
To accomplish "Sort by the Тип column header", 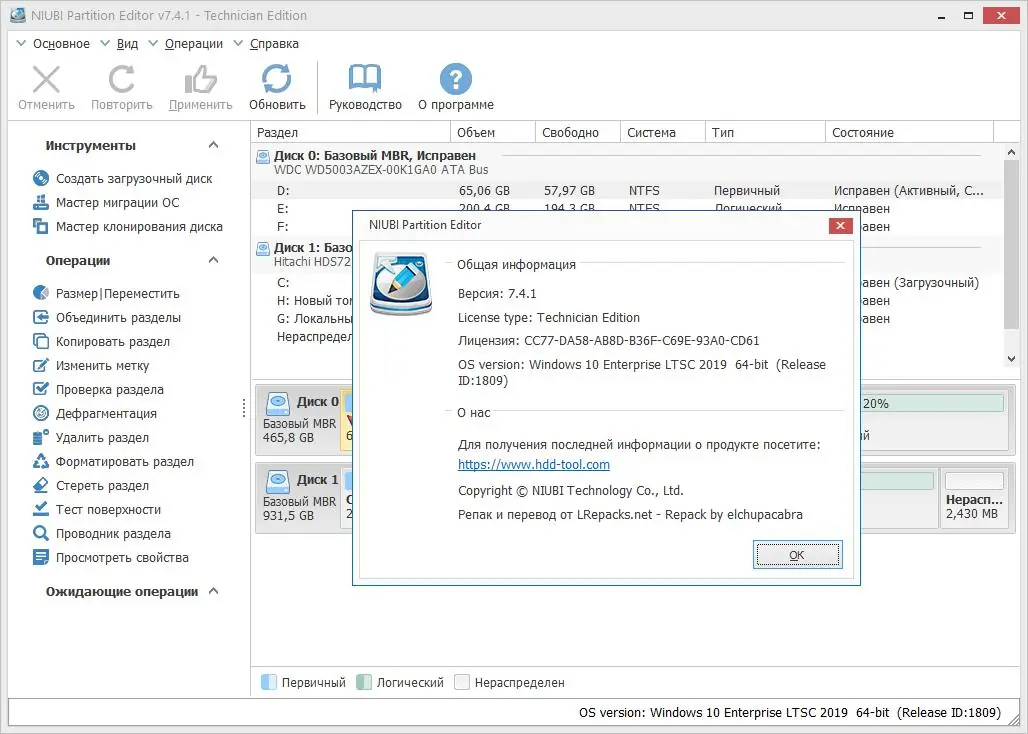I will coord(766,132).
